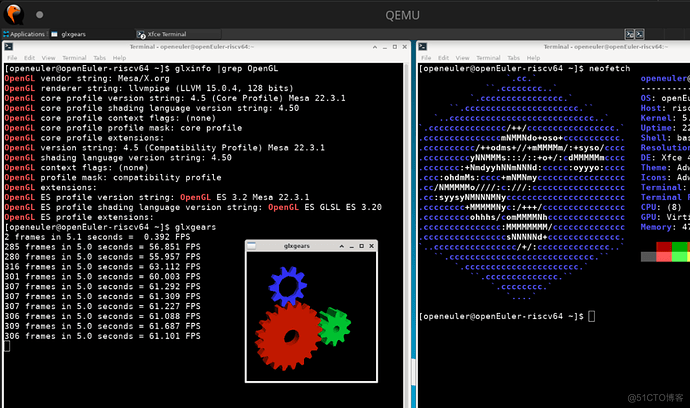Click the red close button of QEMU window
The height and width of the screenshot is (408, 690).
coord(13,14)
